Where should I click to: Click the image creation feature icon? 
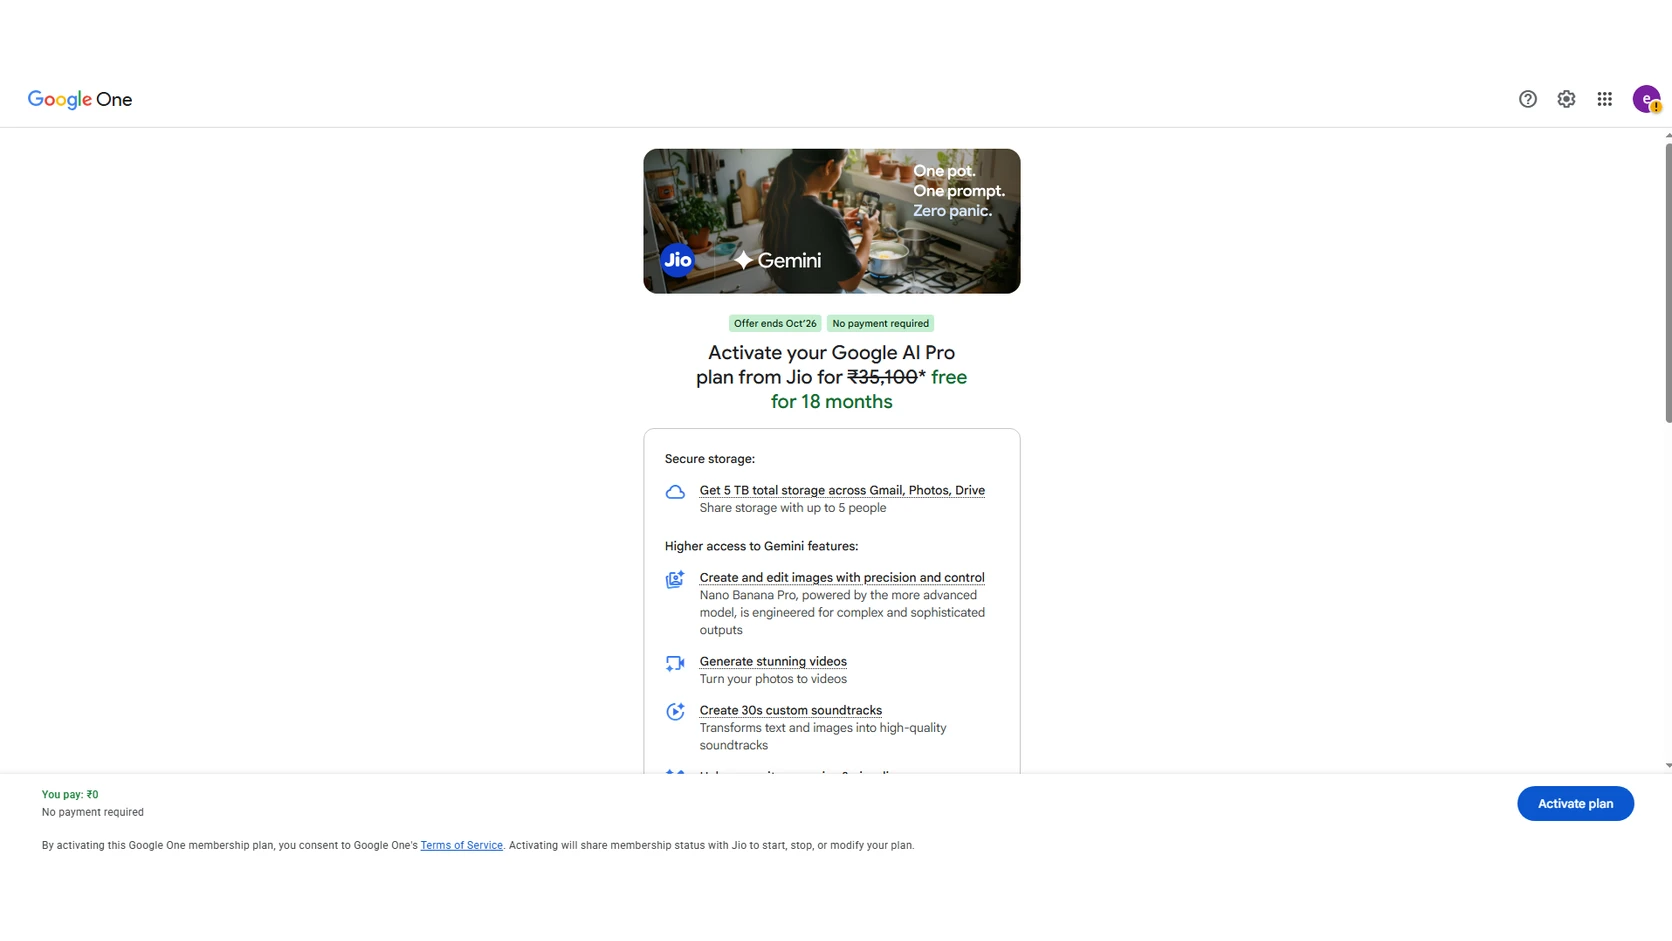(x=675, y=579)
